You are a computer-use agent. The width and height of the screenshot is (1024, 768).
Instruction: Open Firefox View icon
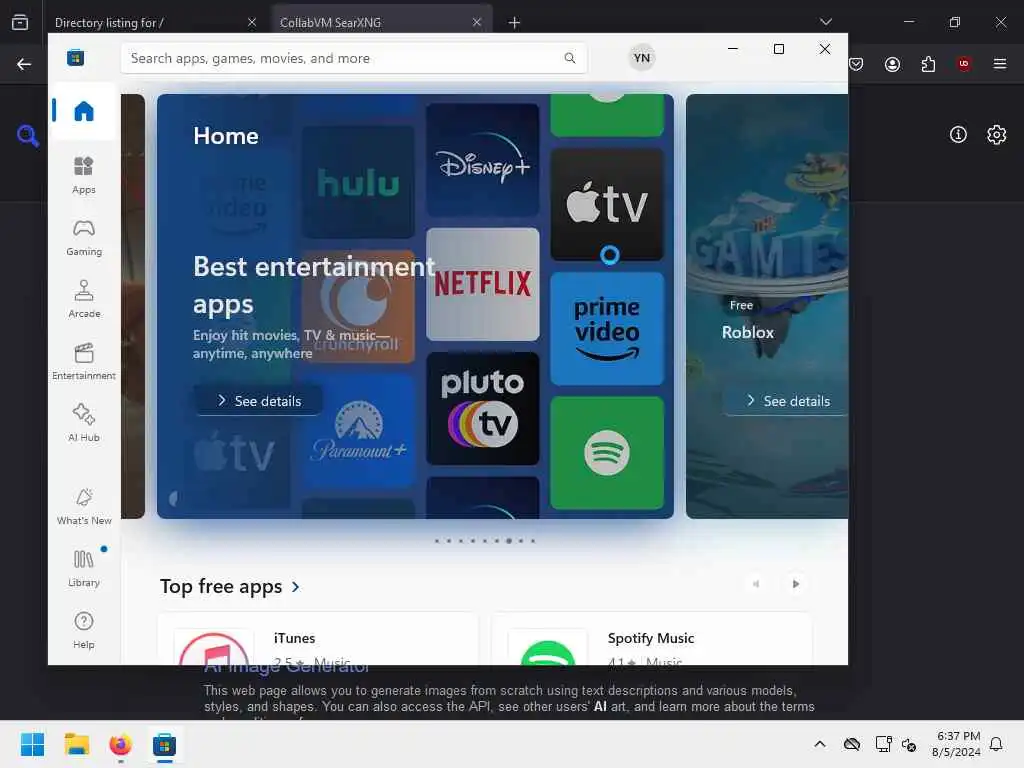pos(20,22)
